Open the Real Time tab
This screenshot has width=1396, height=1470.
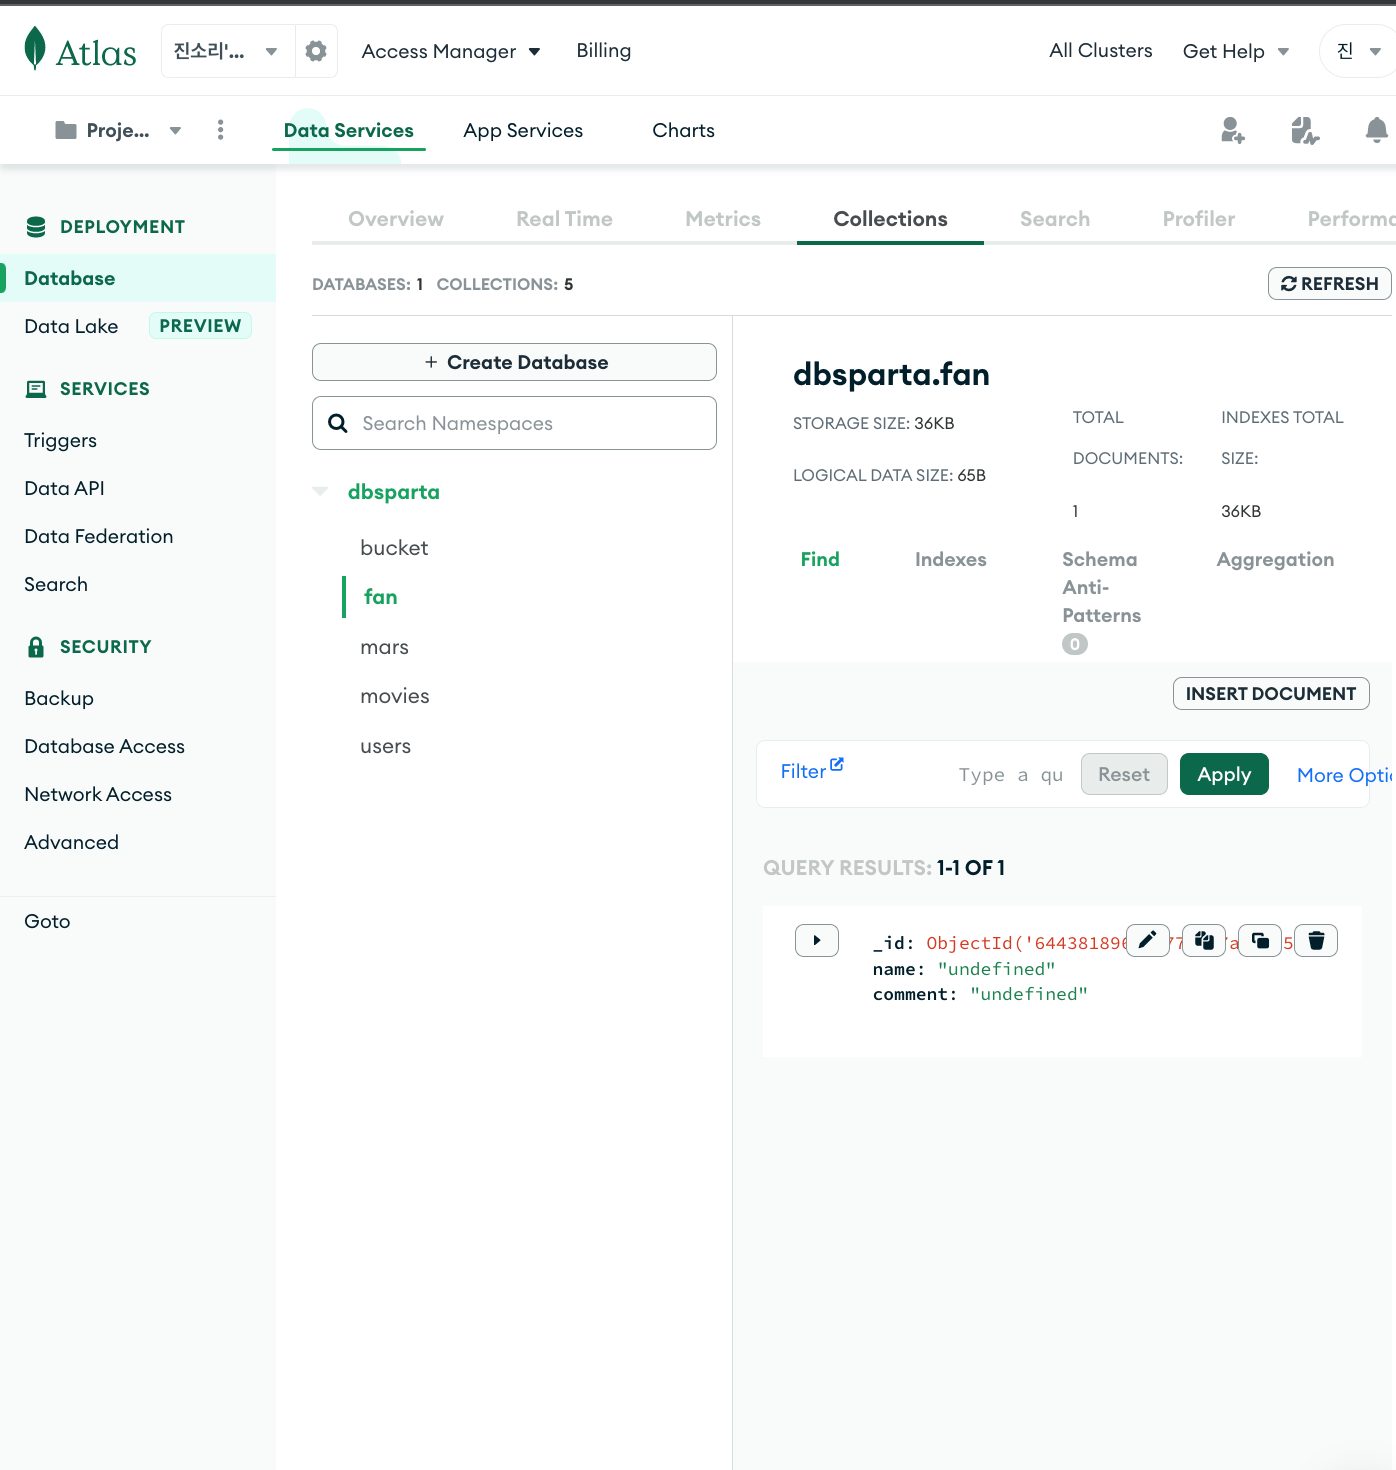[x=565, y=219]
